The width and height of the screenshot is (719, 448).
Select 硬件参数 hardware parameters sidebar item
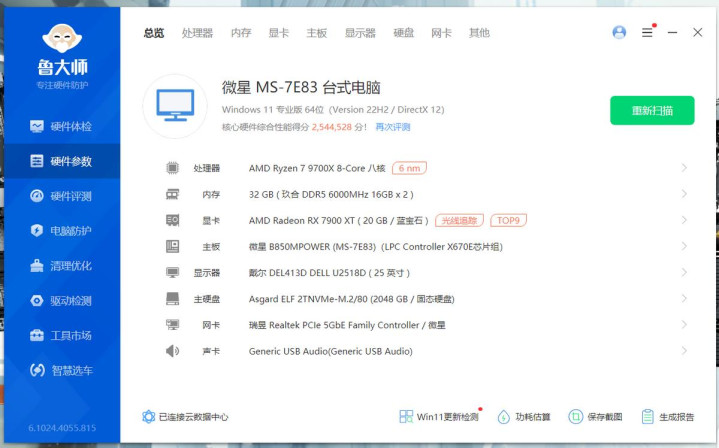pyautogui.click(x=61, y=161)
